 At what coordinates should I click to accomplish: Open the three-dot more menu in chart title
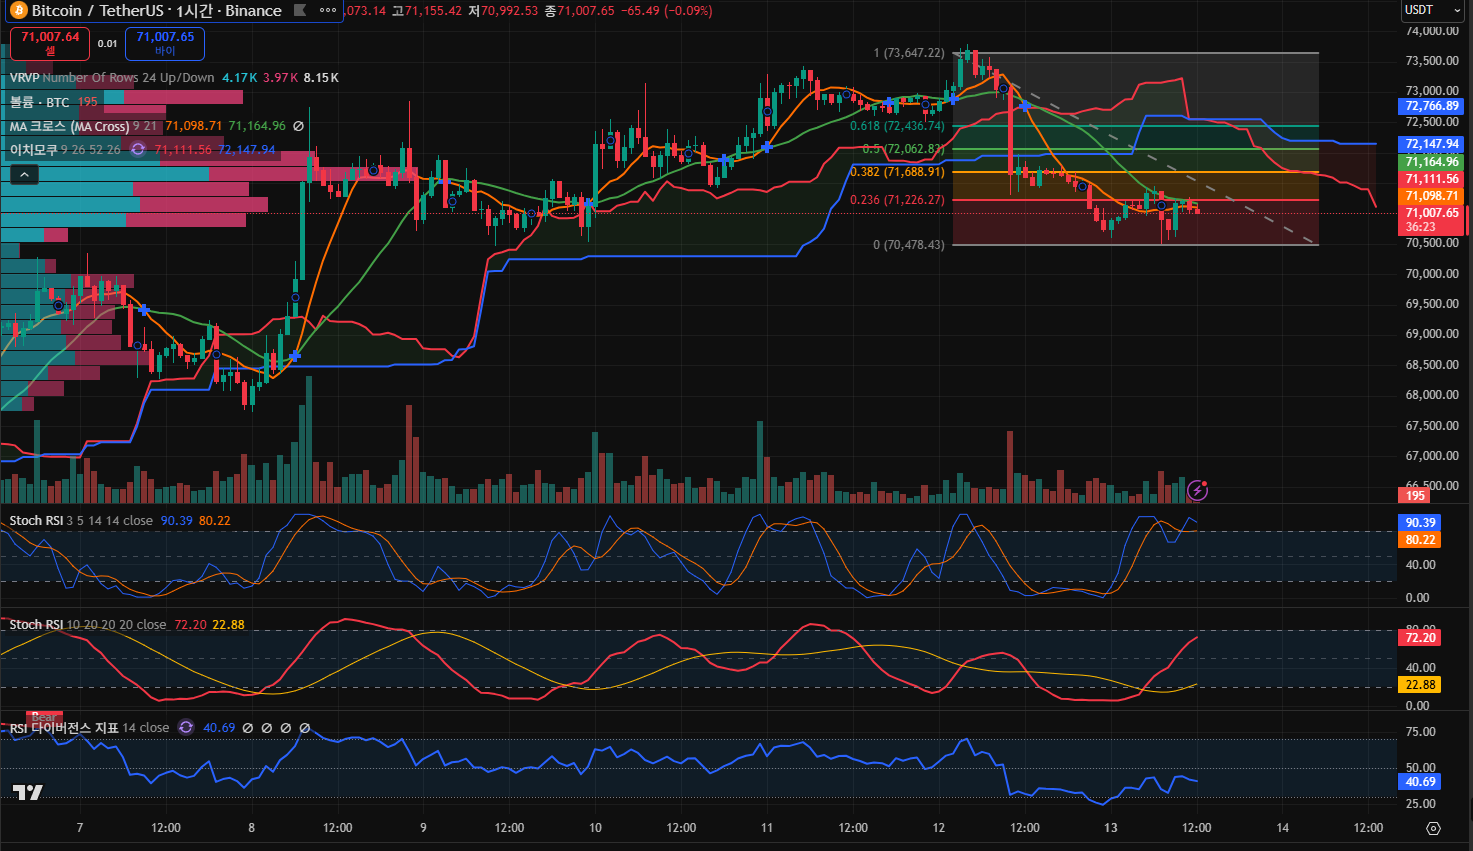tap(327, 11)
